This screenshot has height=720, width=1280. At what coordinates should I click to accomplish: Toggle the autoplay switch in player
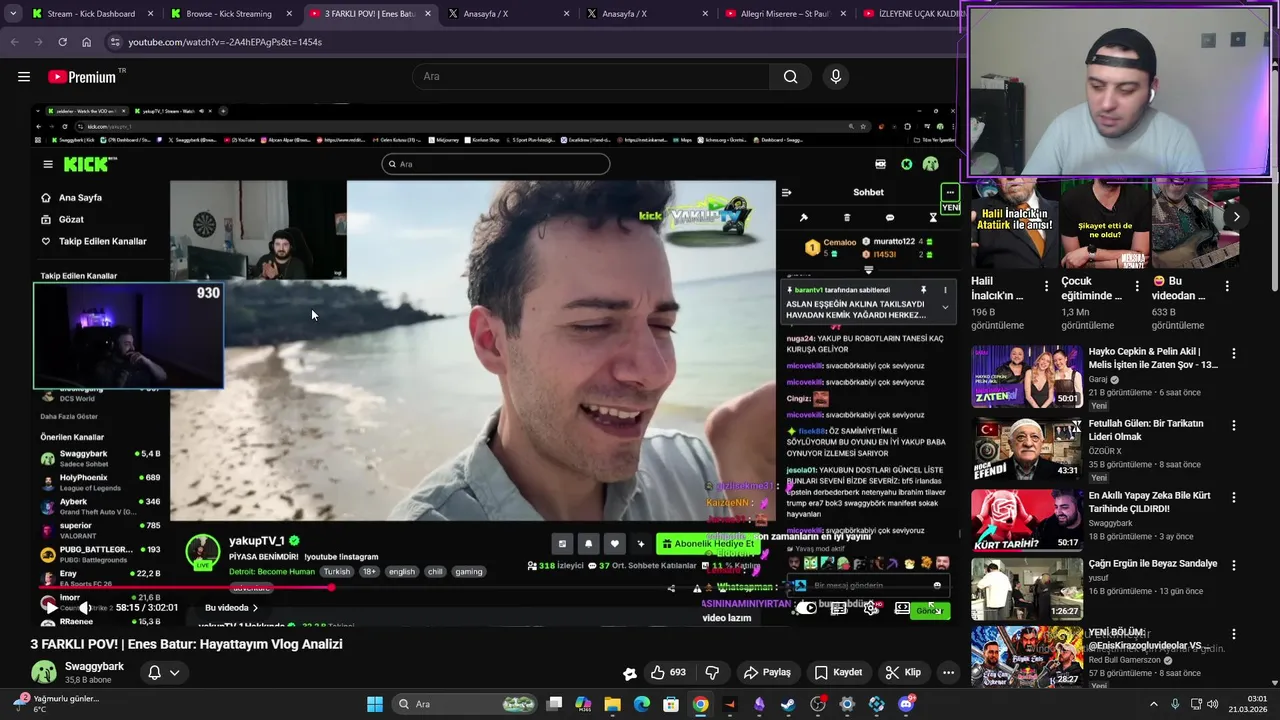[806, 608]
